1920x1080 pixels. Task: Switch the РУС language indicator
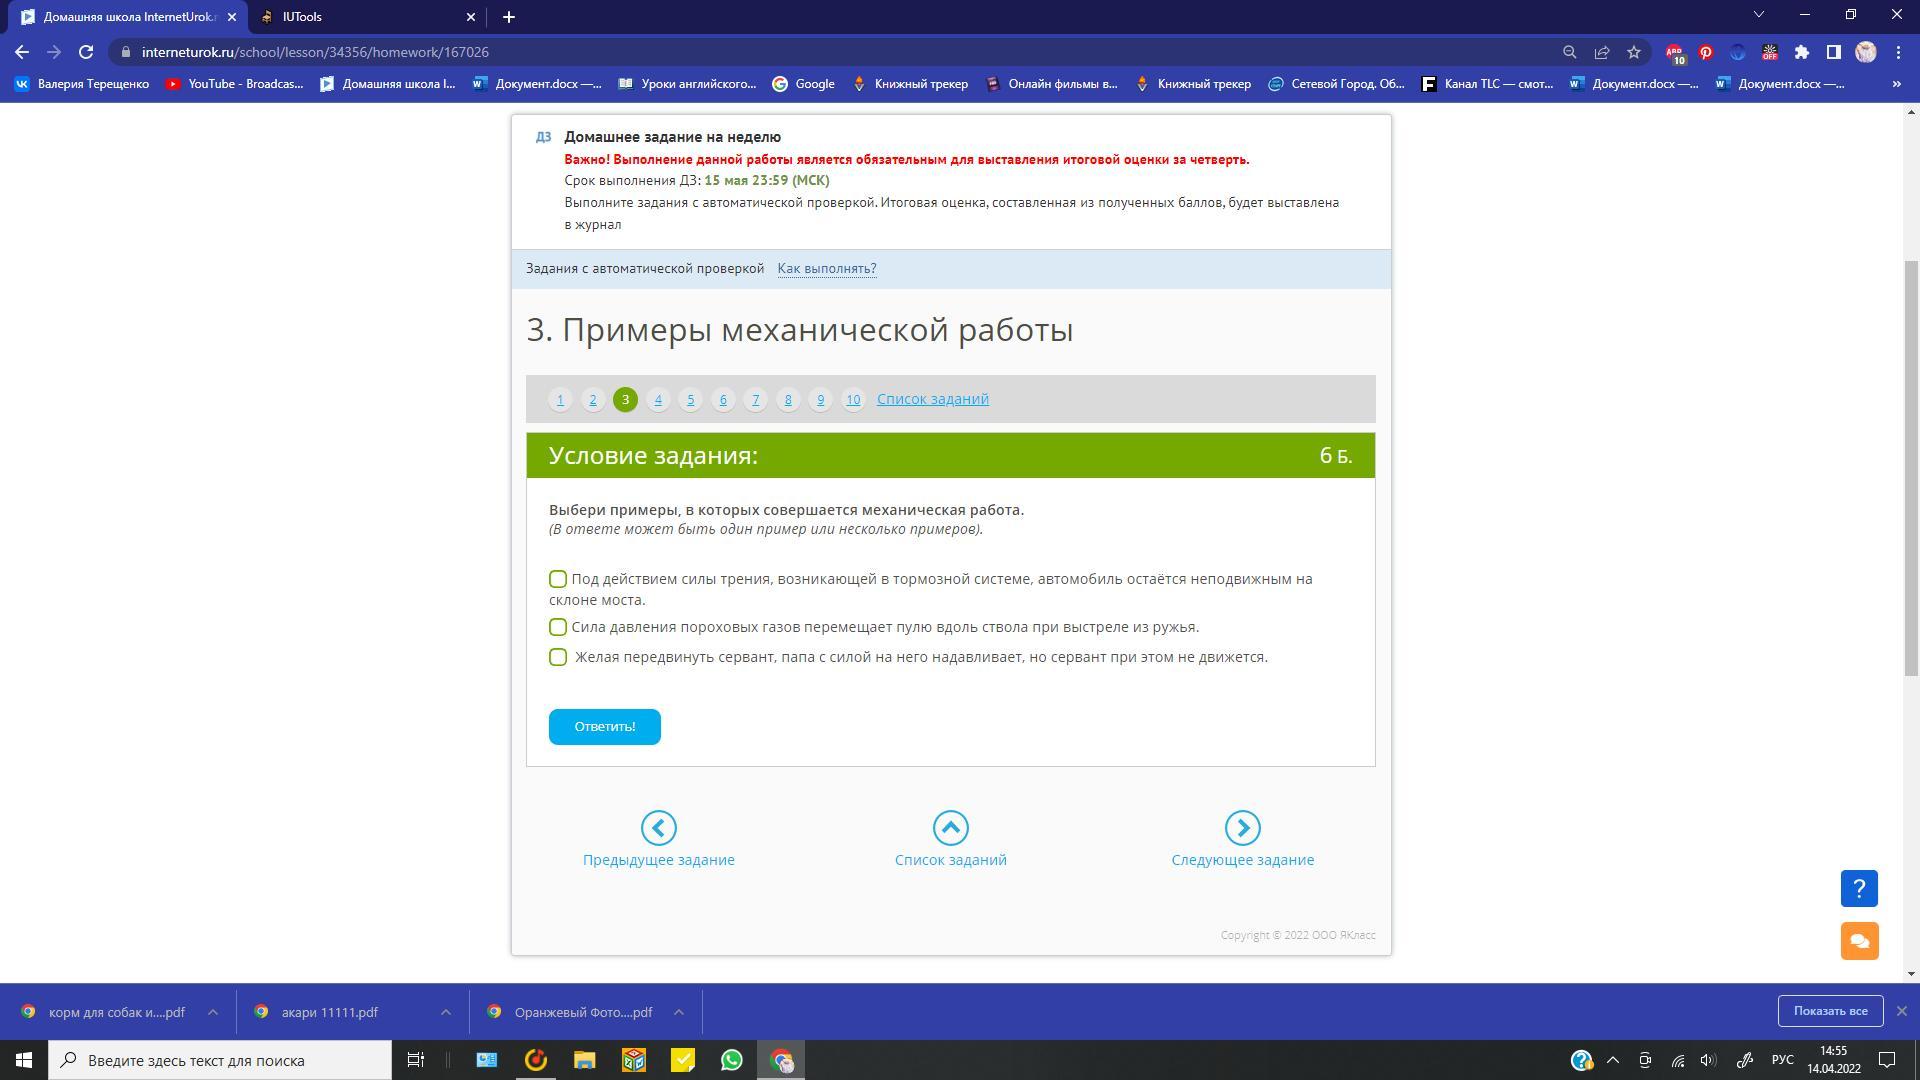[x=1782, y=1060]
